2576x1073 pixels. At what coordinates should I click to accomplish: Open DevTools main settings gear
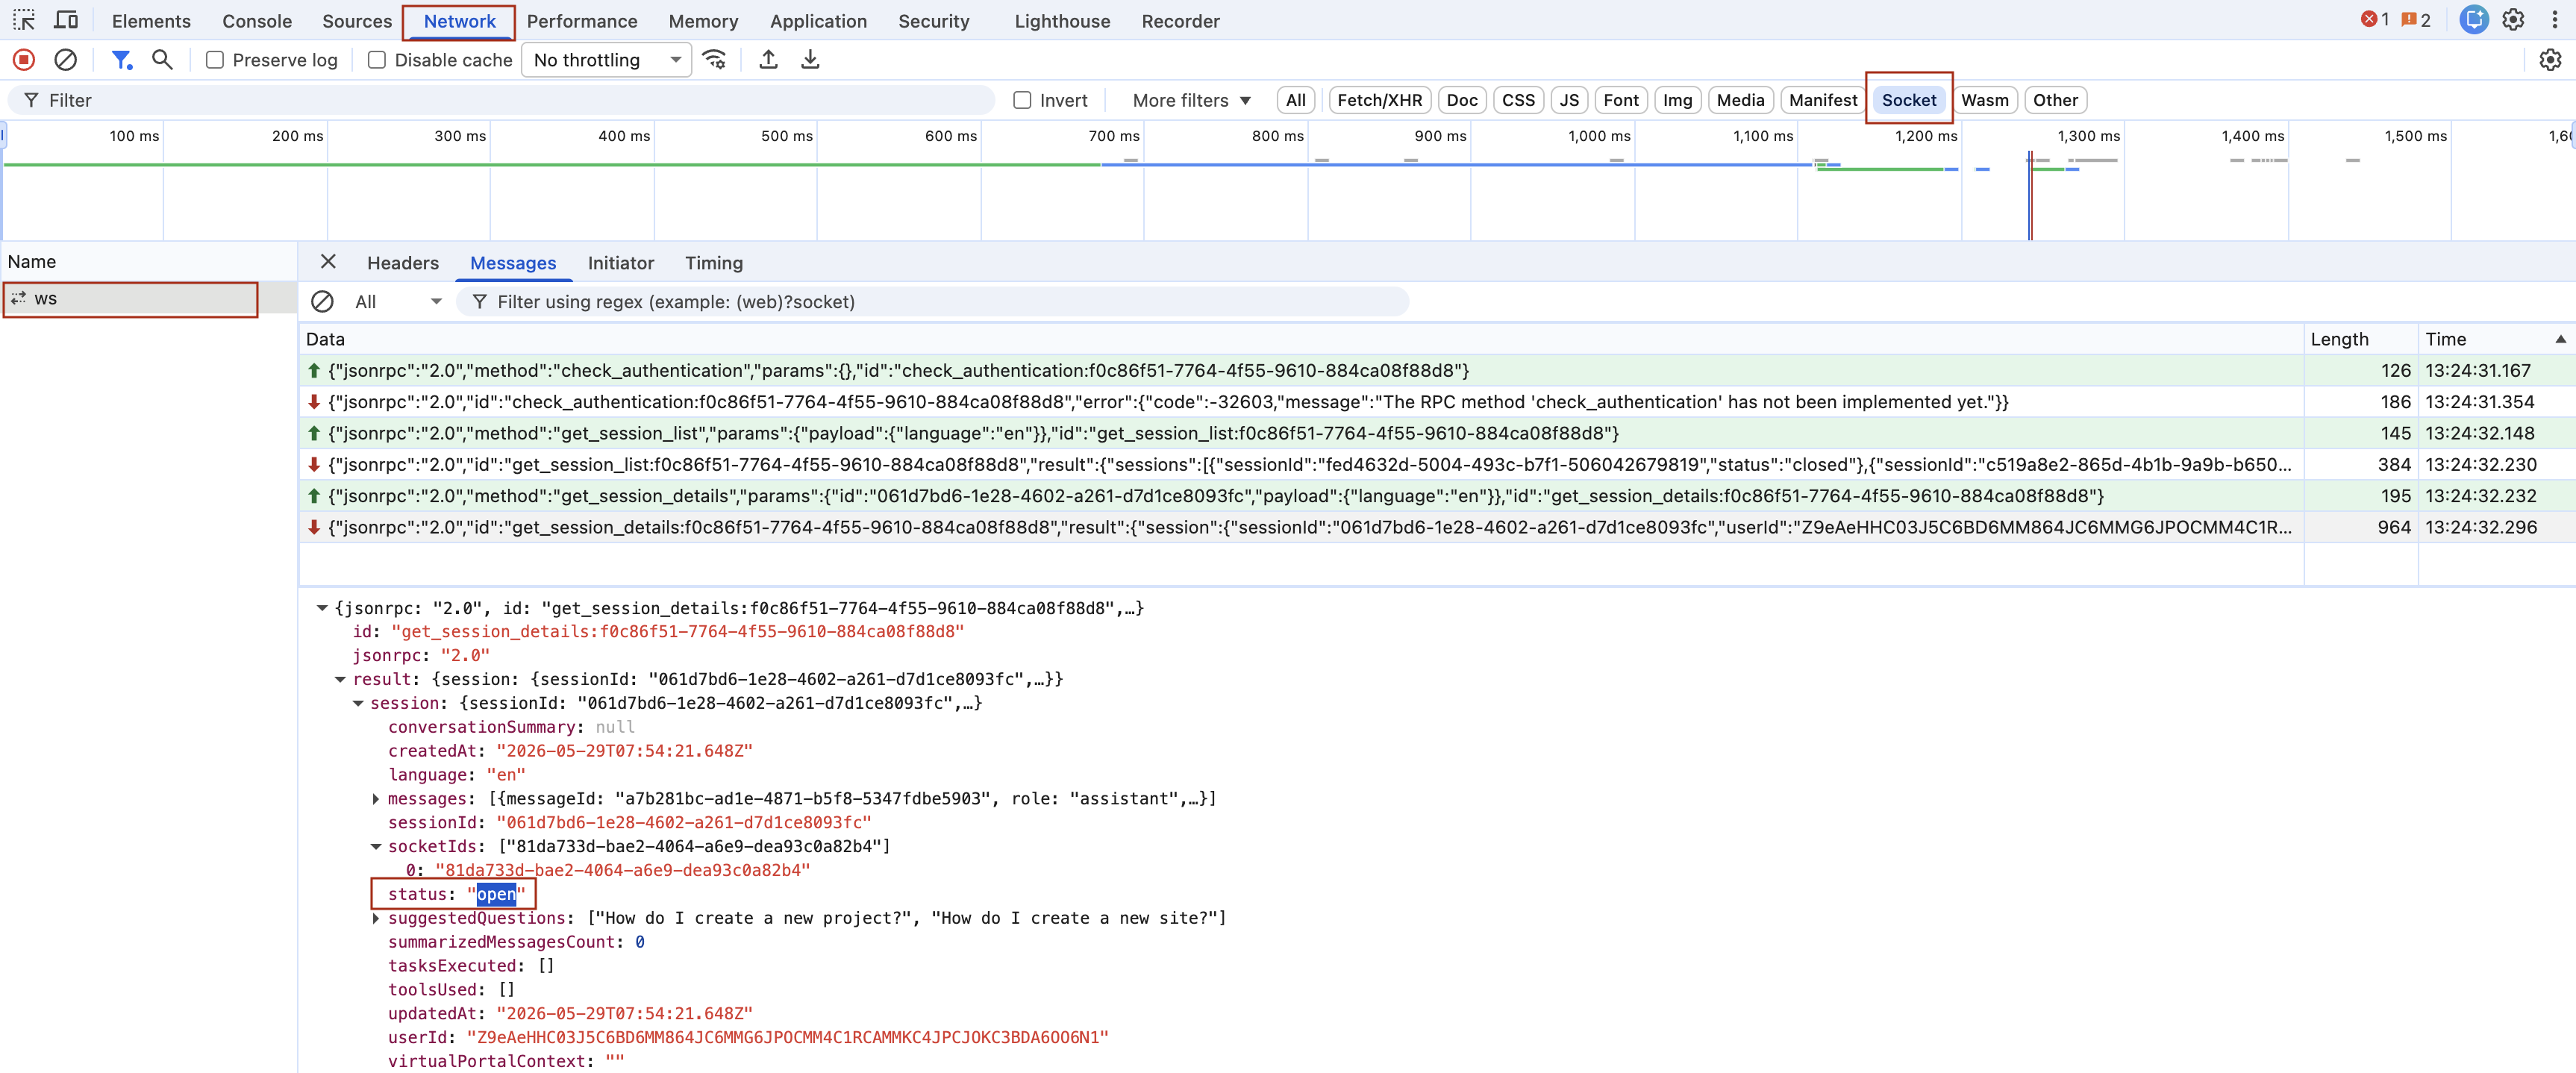2513,20
